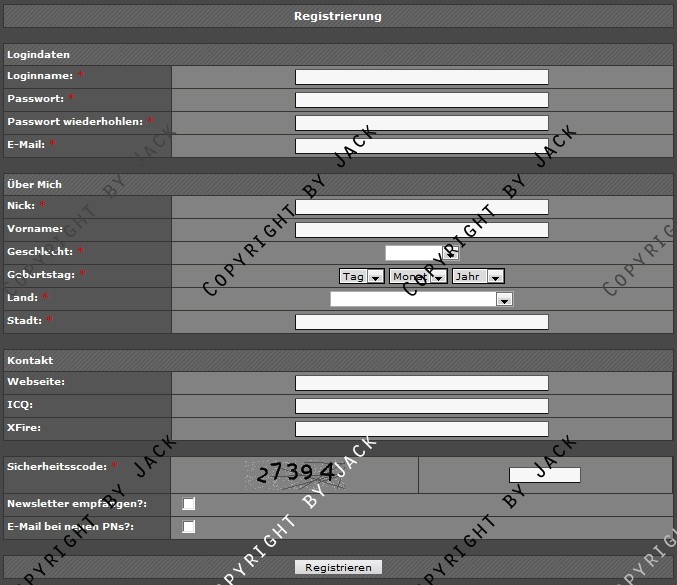Focus the Nick text field
The image size is (677, 585).
point(421,207)
